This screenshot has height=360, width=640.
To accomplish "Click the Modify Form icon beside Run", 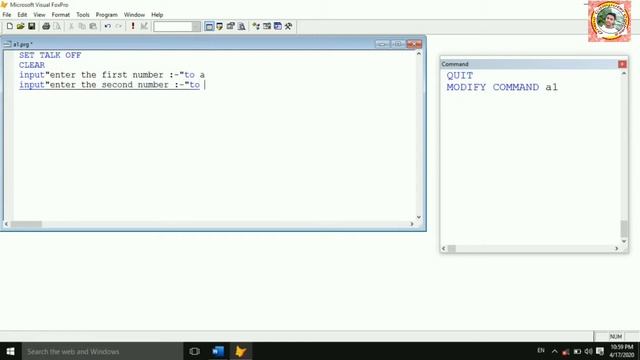I will click(x=144, y=27).
